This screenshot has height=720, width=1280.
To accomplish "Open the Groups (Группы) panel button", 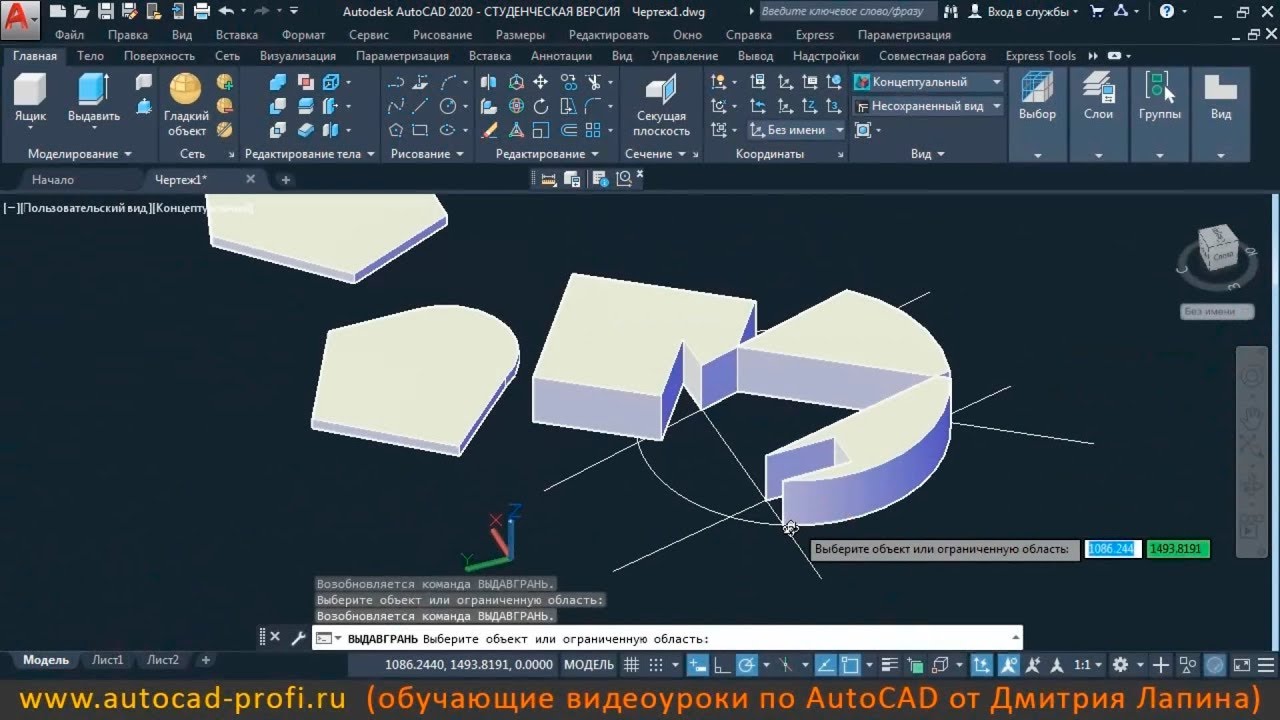I will (x=1159, y=114).
